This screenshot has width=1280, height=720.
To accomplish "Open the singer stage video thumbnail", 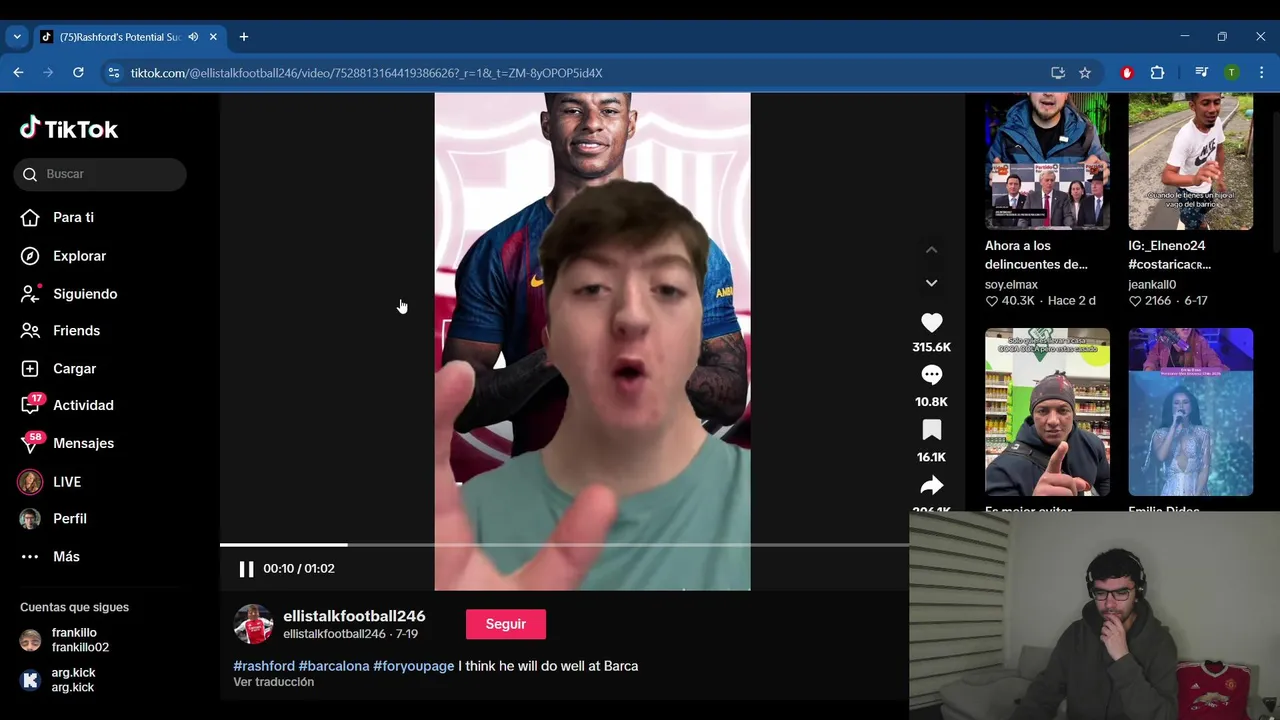I will [1190, 412].
